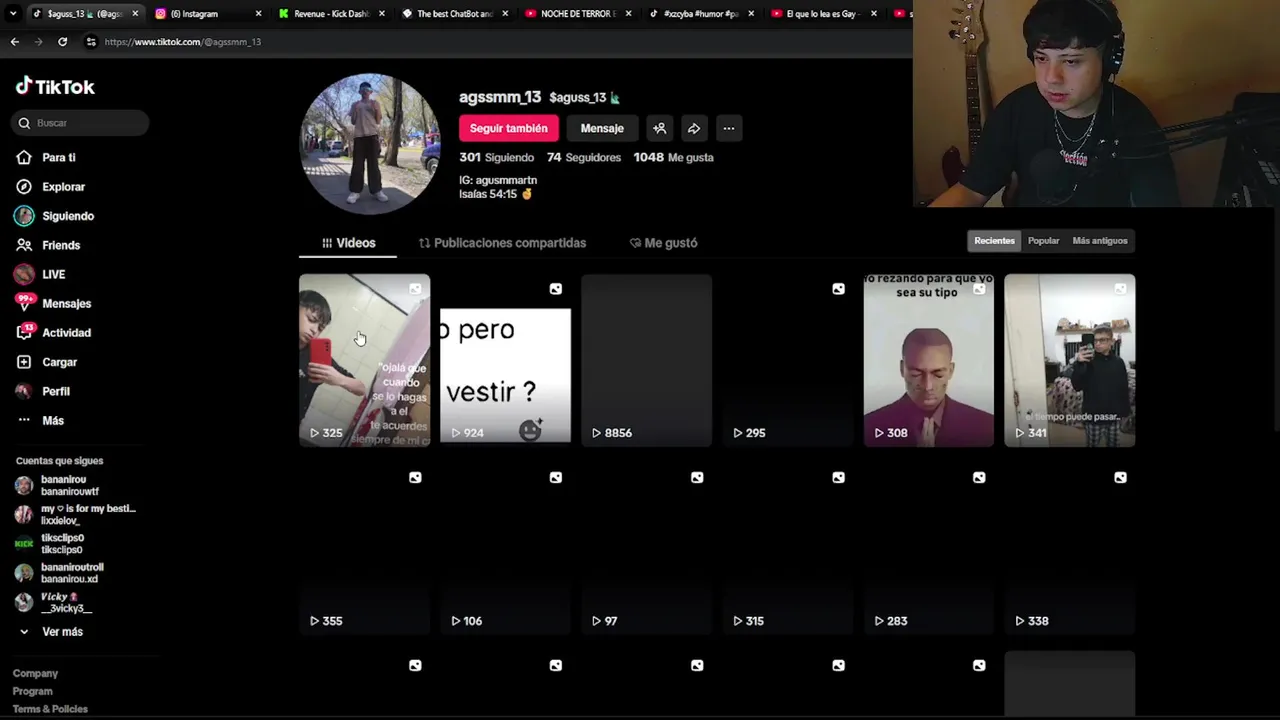This screenshot has width=1280, height=720.
Task: Select the Recientes sort option
Action: [x=994, y=241]
